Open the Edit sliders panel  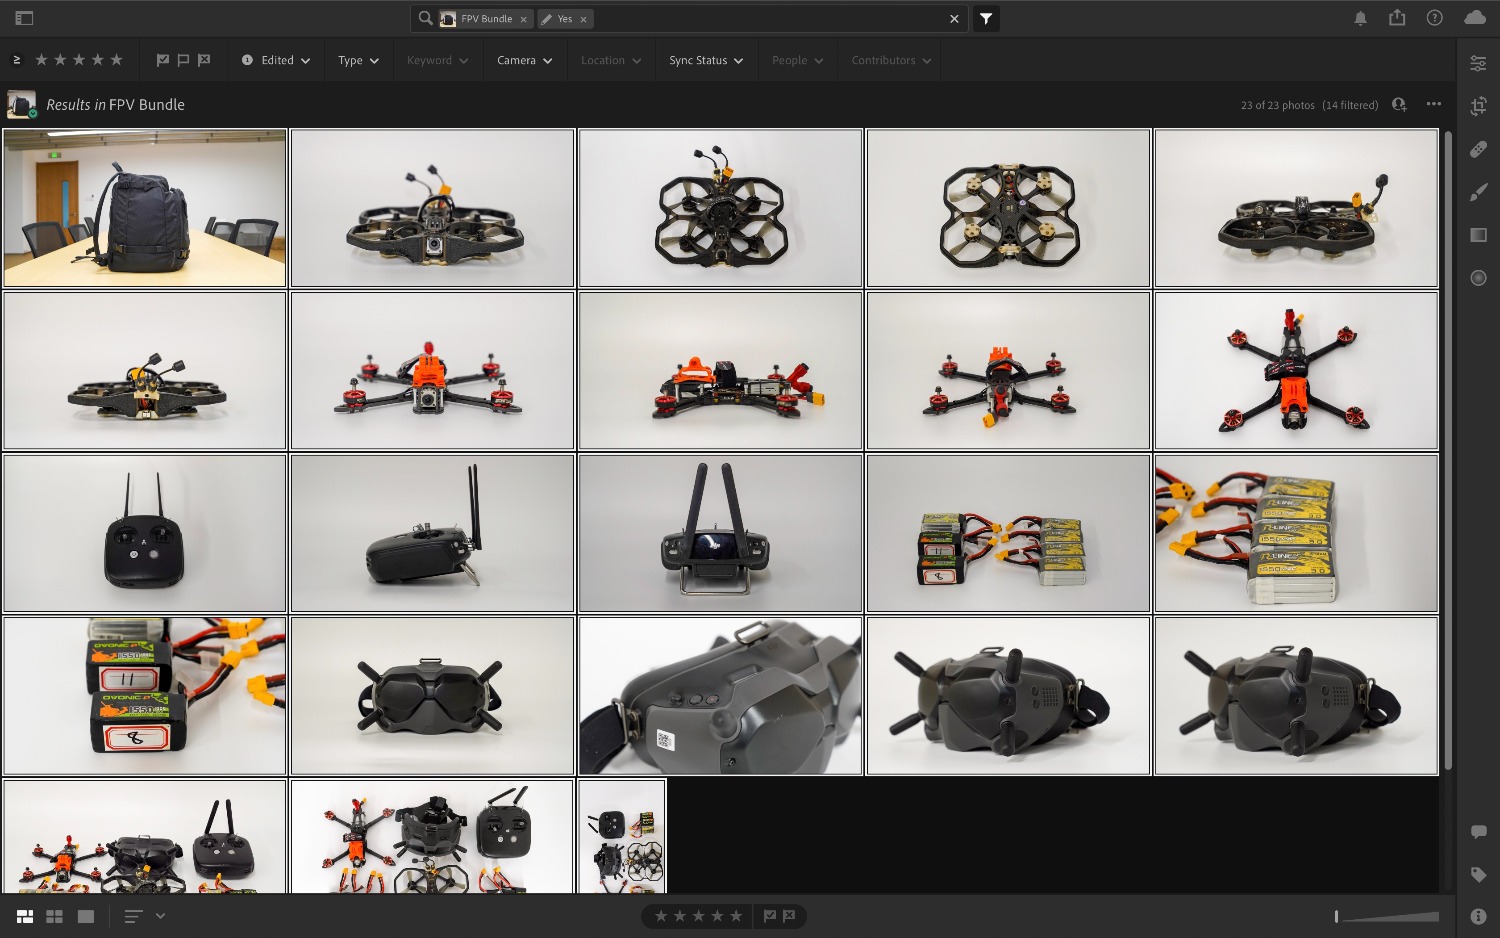(1478, 63)
